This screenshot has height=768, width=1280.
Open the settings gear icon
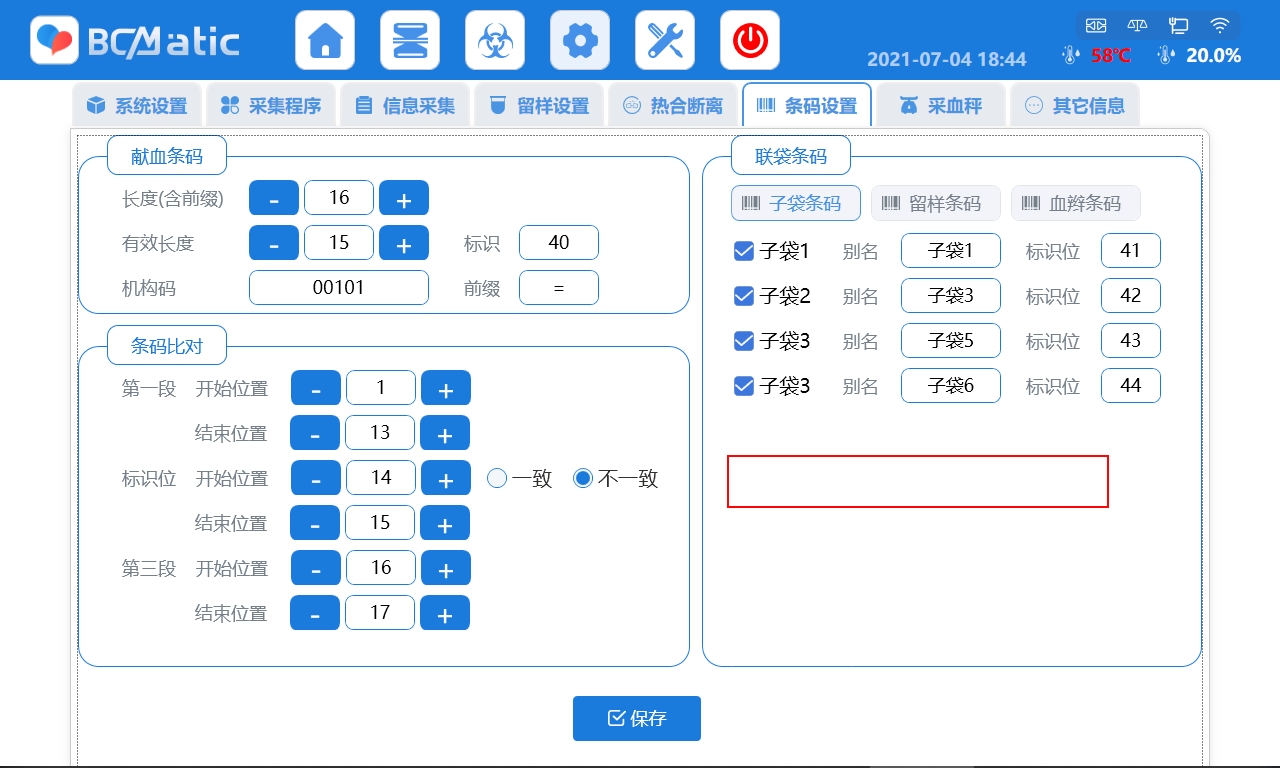coord(580,40)
